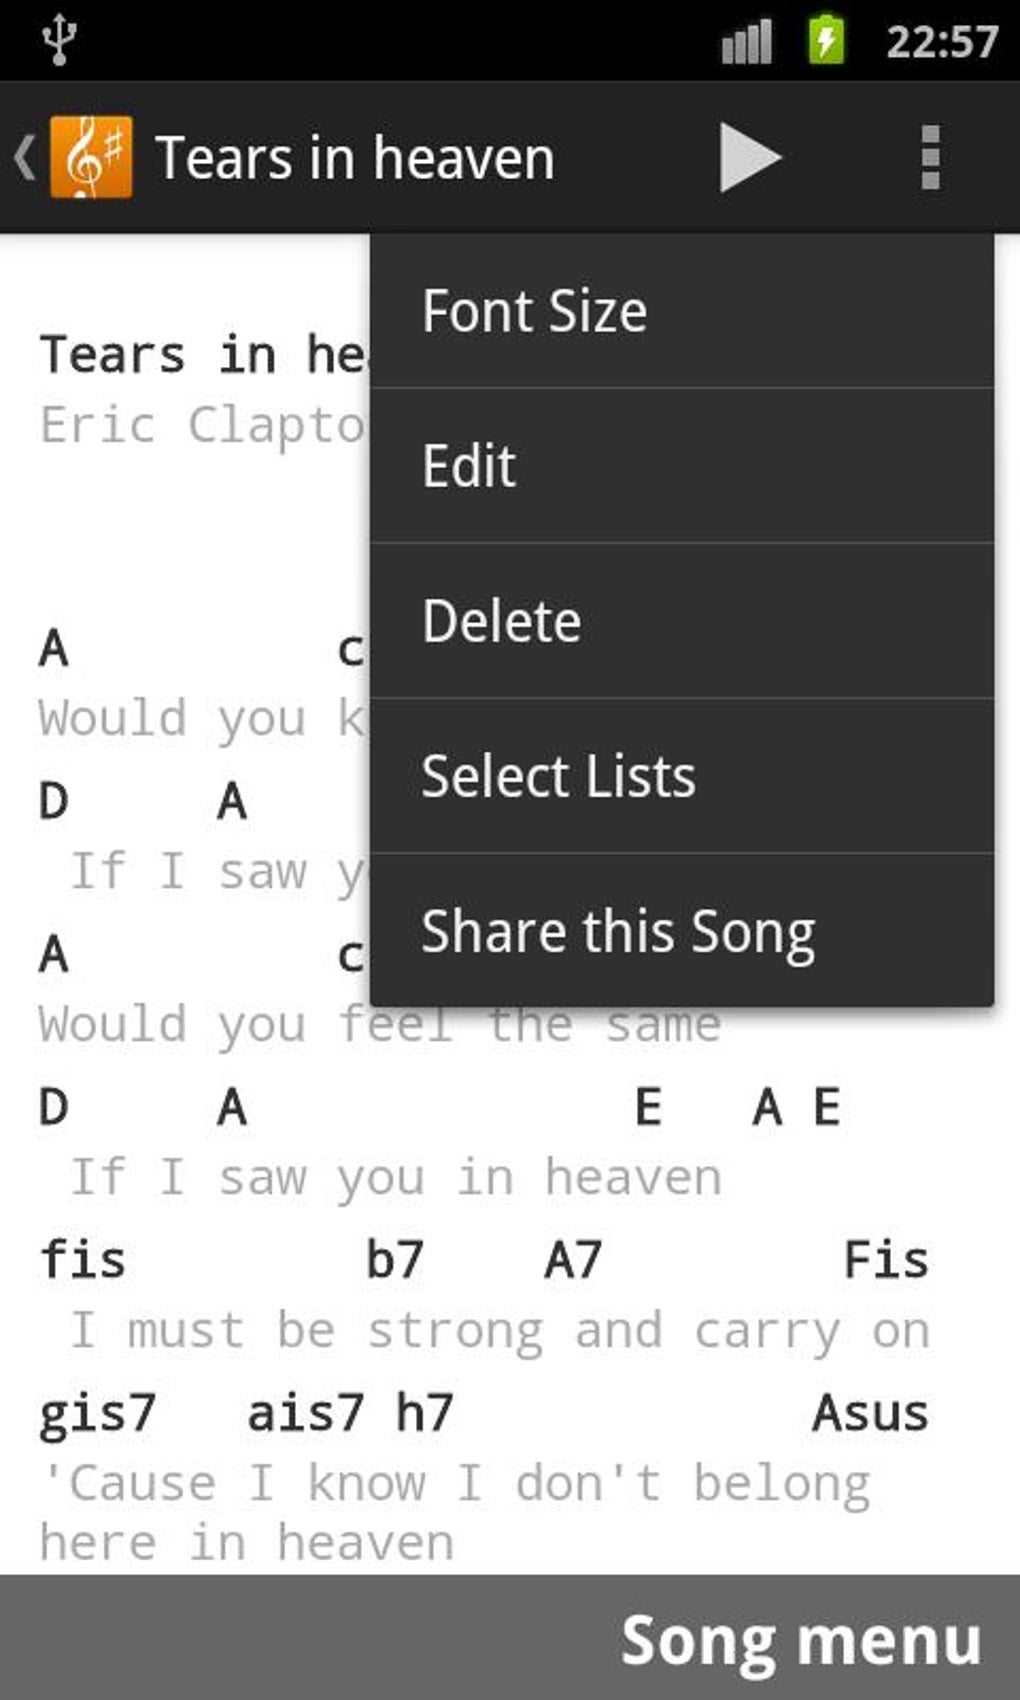Tap the Asus chord label
The height and width of the screenshot is (1700, 1020).
[872, 1411]
